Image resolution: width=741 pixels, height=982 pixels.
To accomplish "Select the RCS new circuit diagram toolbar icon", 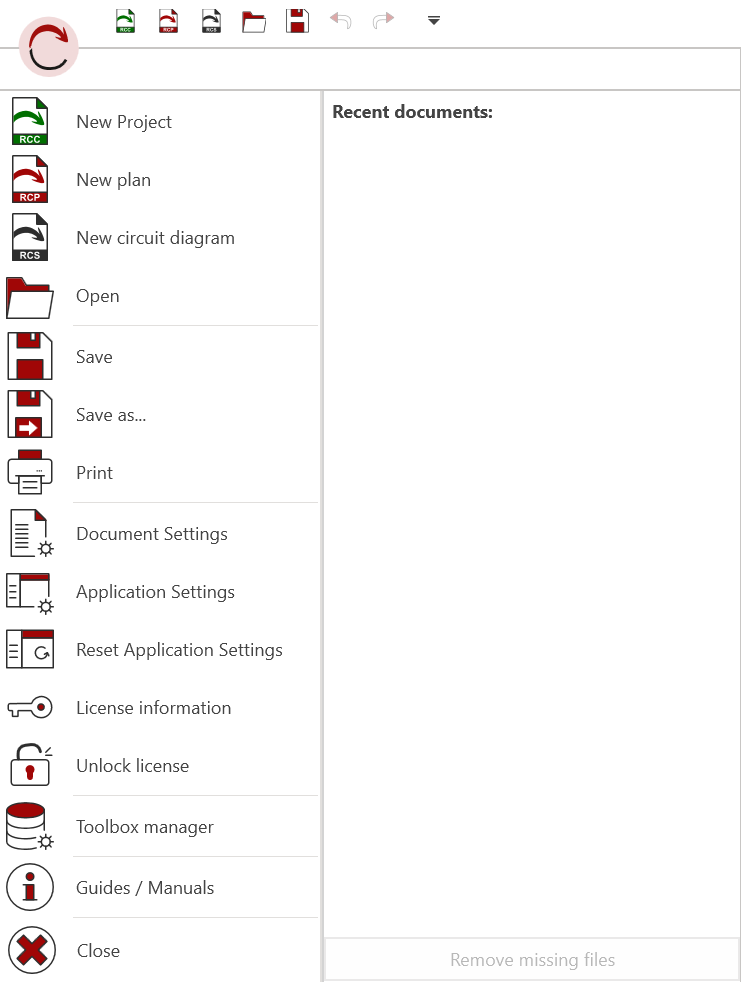I will (x=211, y=20).
